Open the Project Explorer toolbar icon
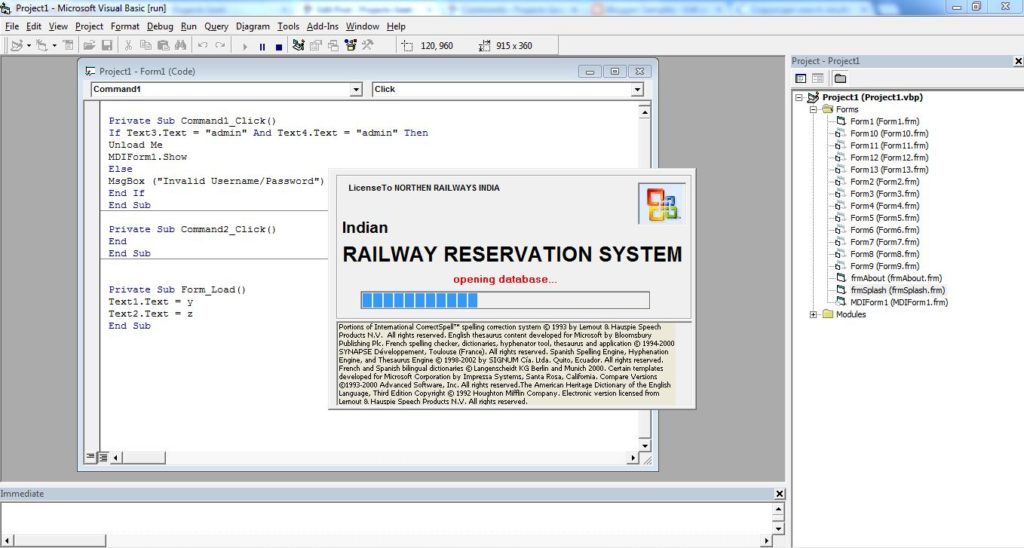This screenshot has width=1024, height=548. (x=298, y=46)
